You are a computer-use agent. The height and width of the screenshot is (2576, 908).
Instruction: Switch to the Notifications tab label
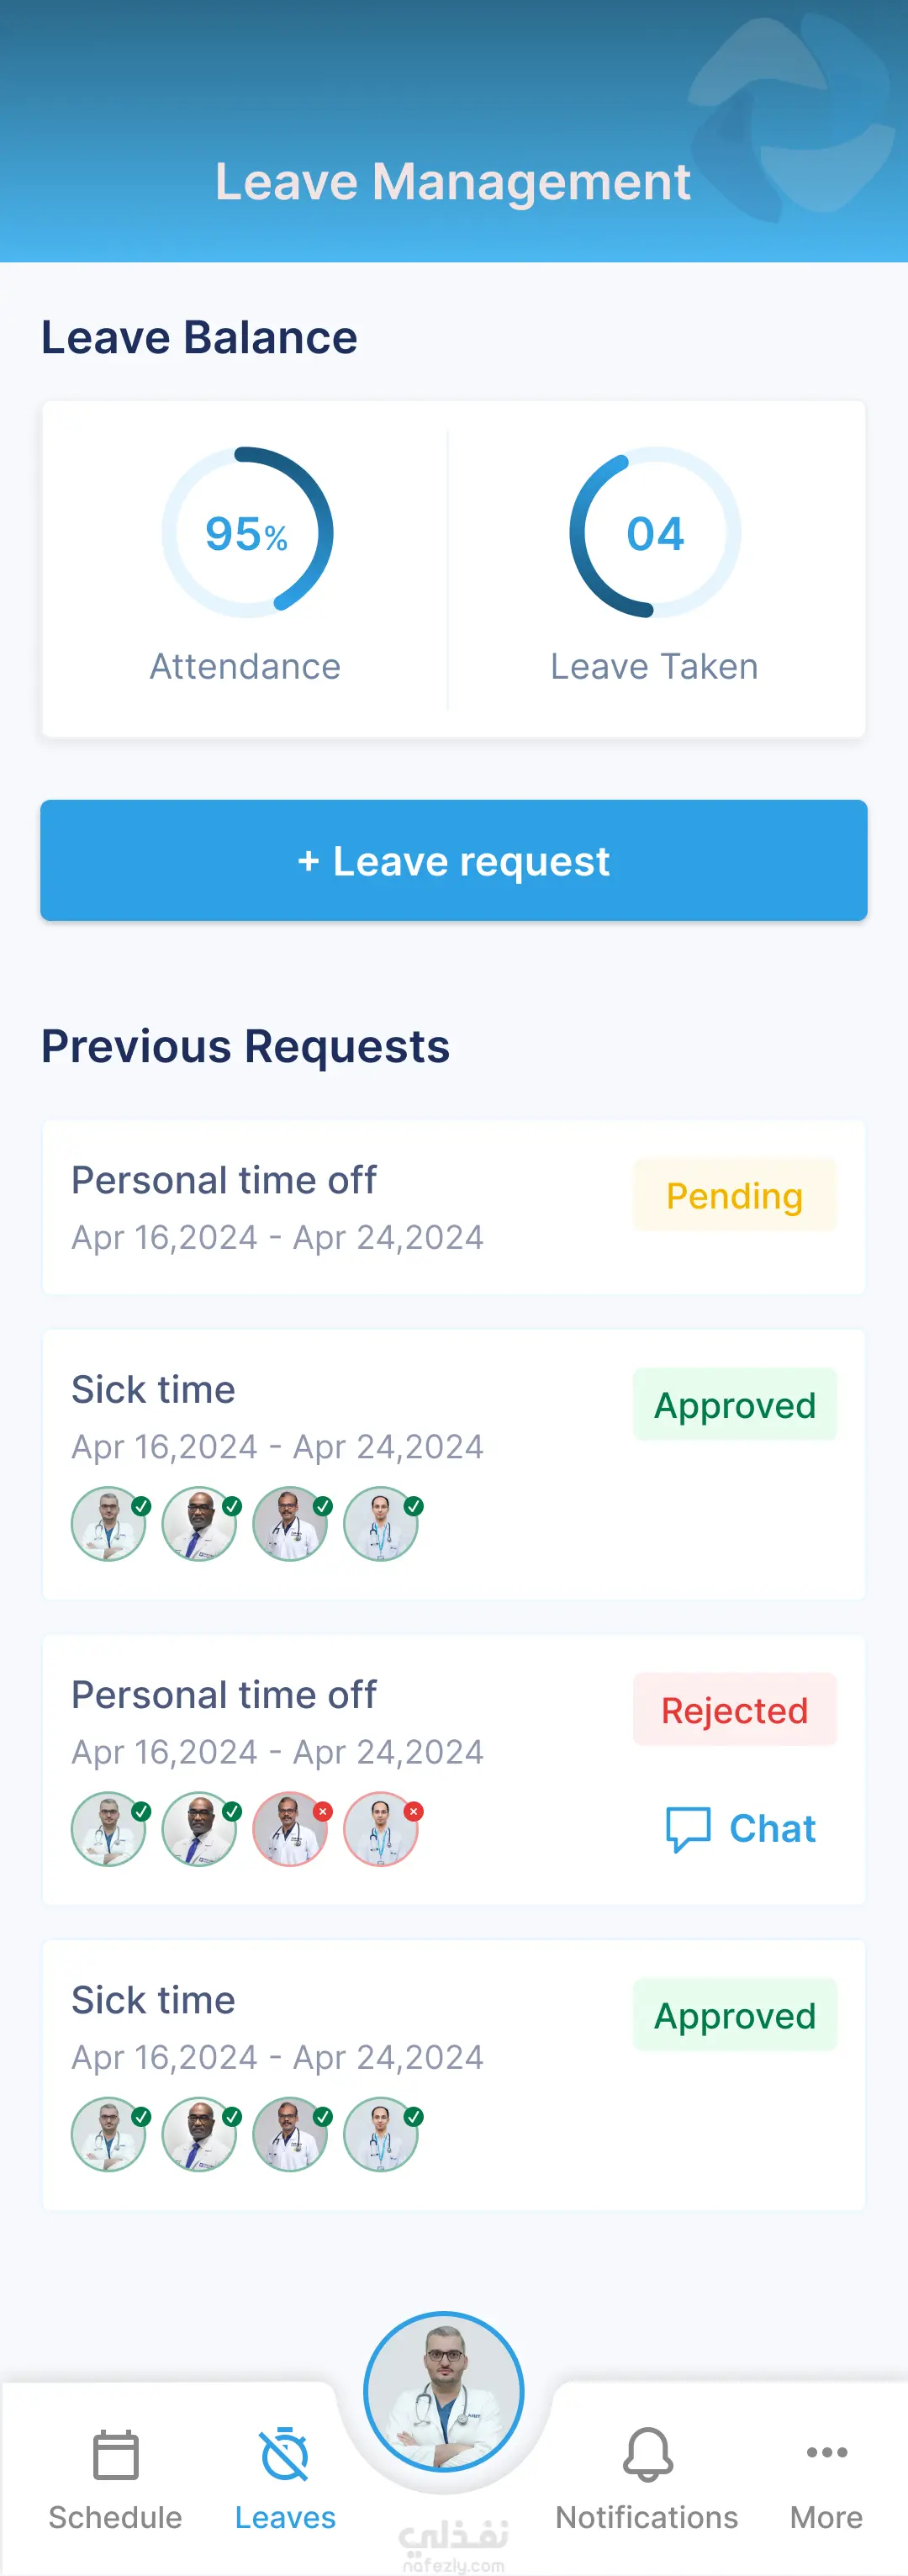pyautogui.click(x=647, y=2517)
